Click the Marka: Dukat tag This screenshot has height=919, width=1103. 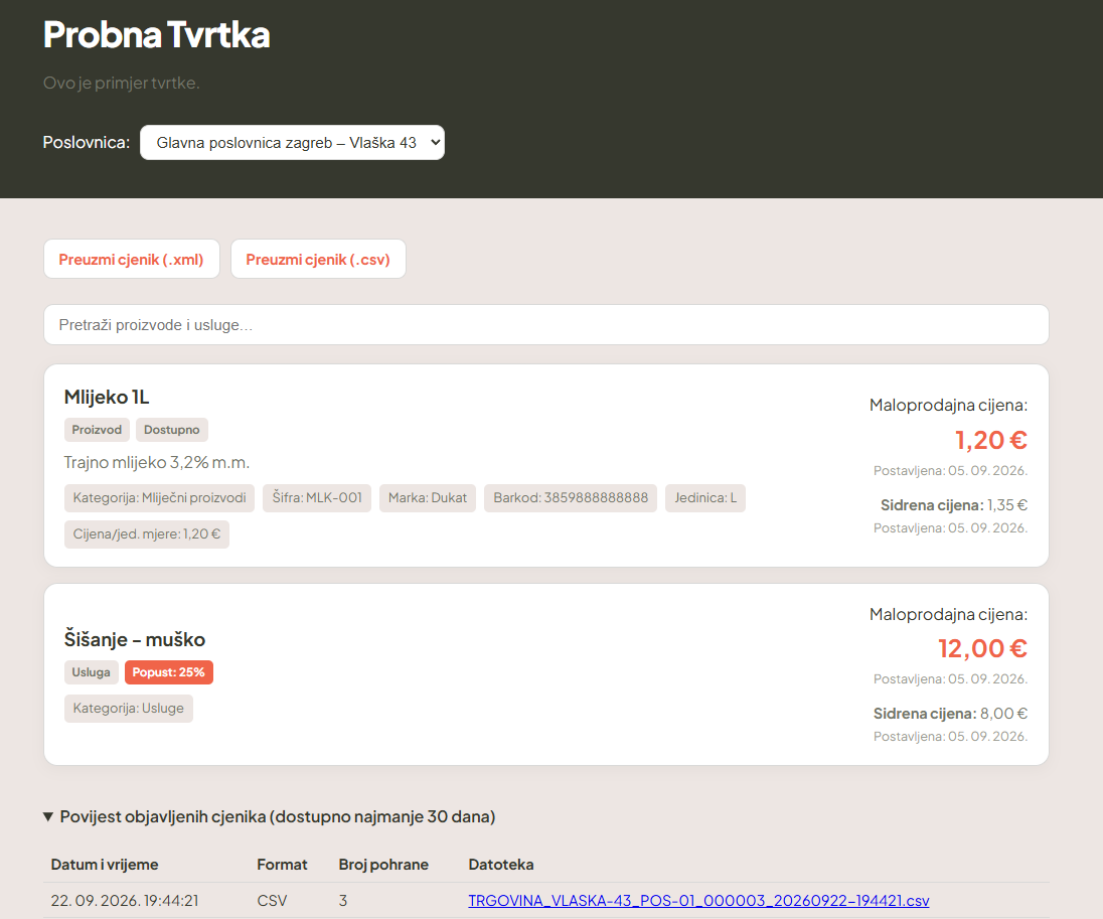pyautogui.click(x=427, y=497)
